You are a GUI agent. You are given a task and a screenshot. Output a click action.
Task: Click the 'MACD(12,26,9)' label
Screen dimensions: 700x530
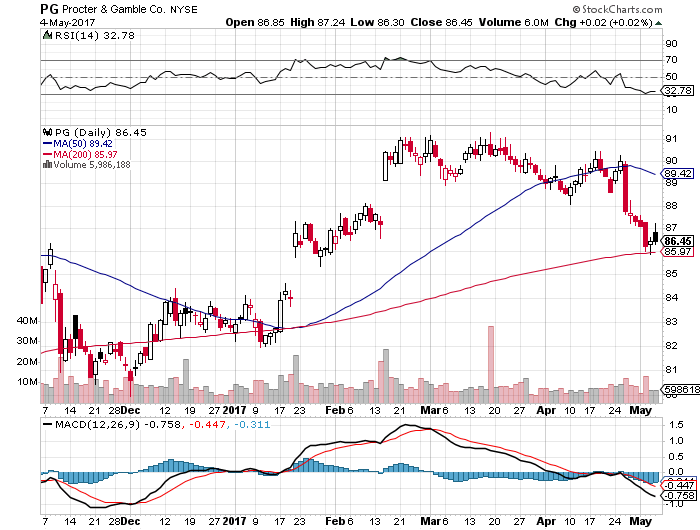point(97,424)
